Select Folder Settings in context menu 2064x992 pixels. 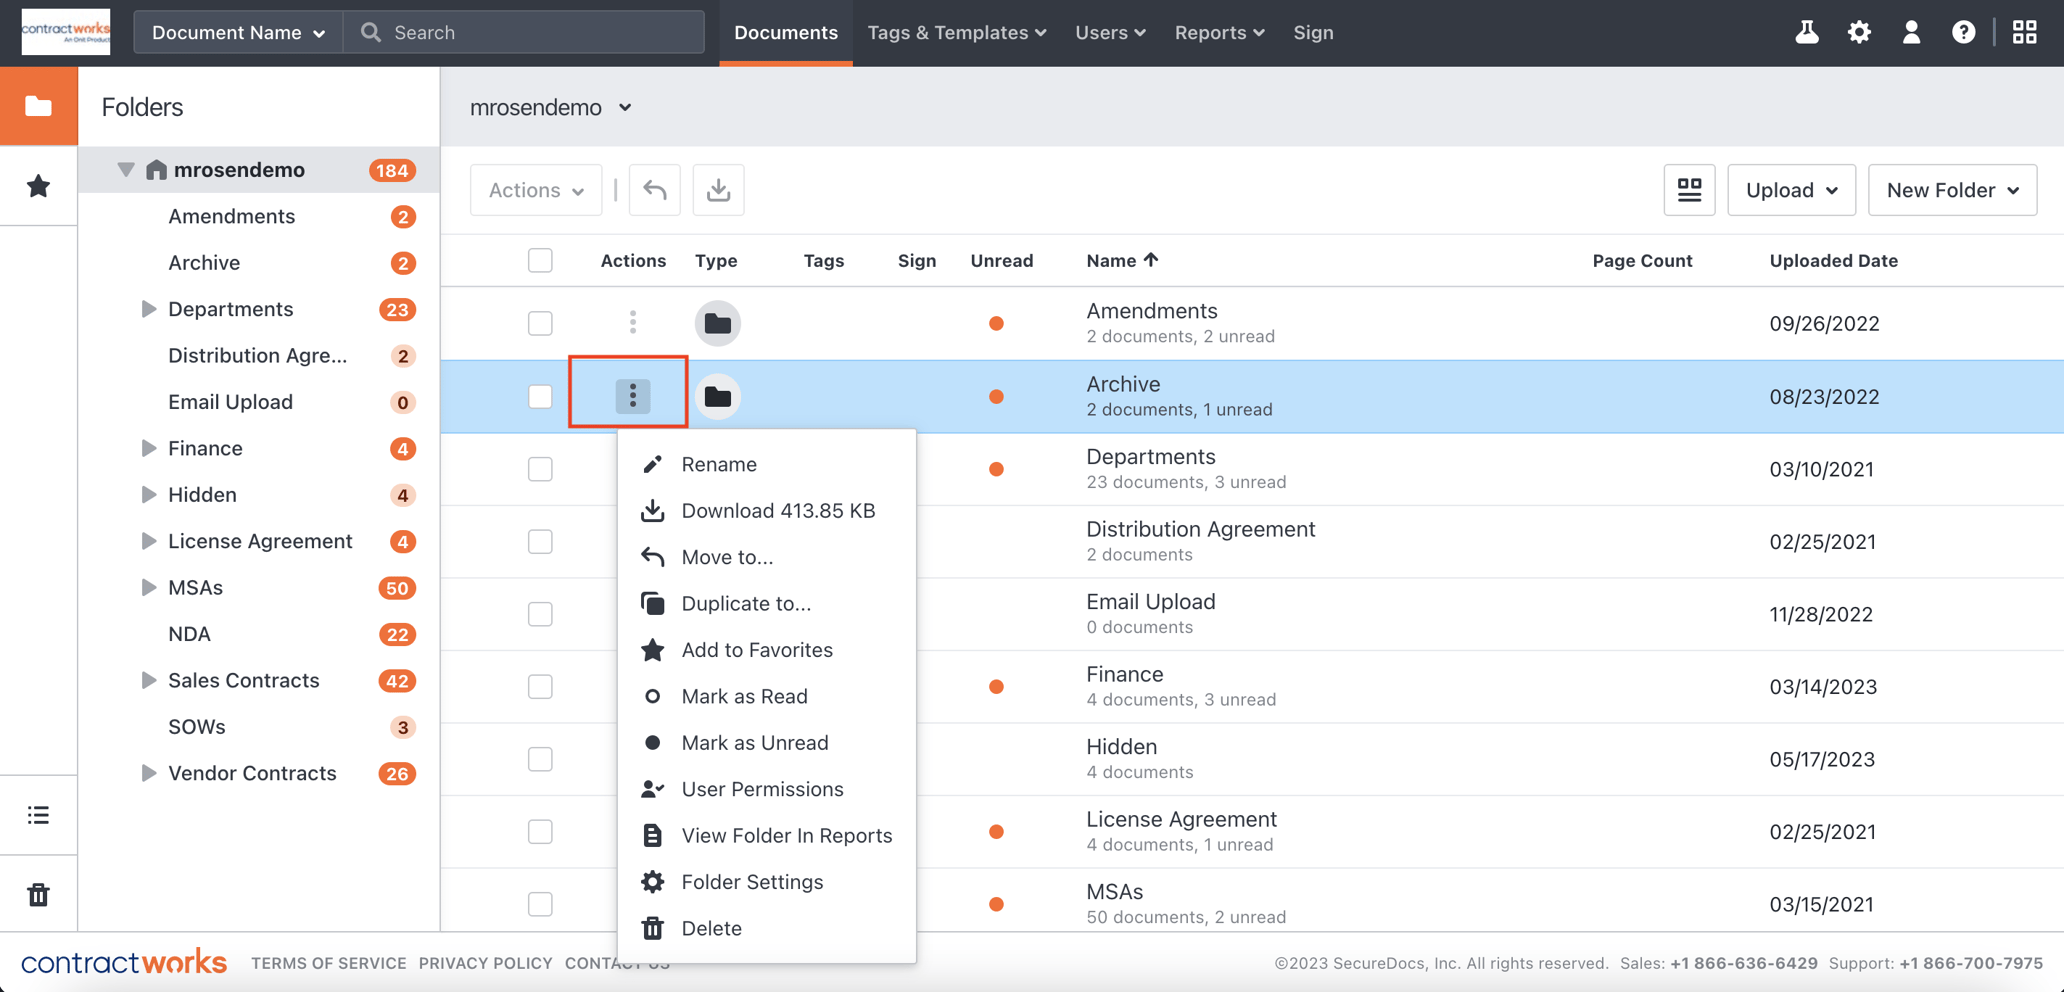[752, 882]
